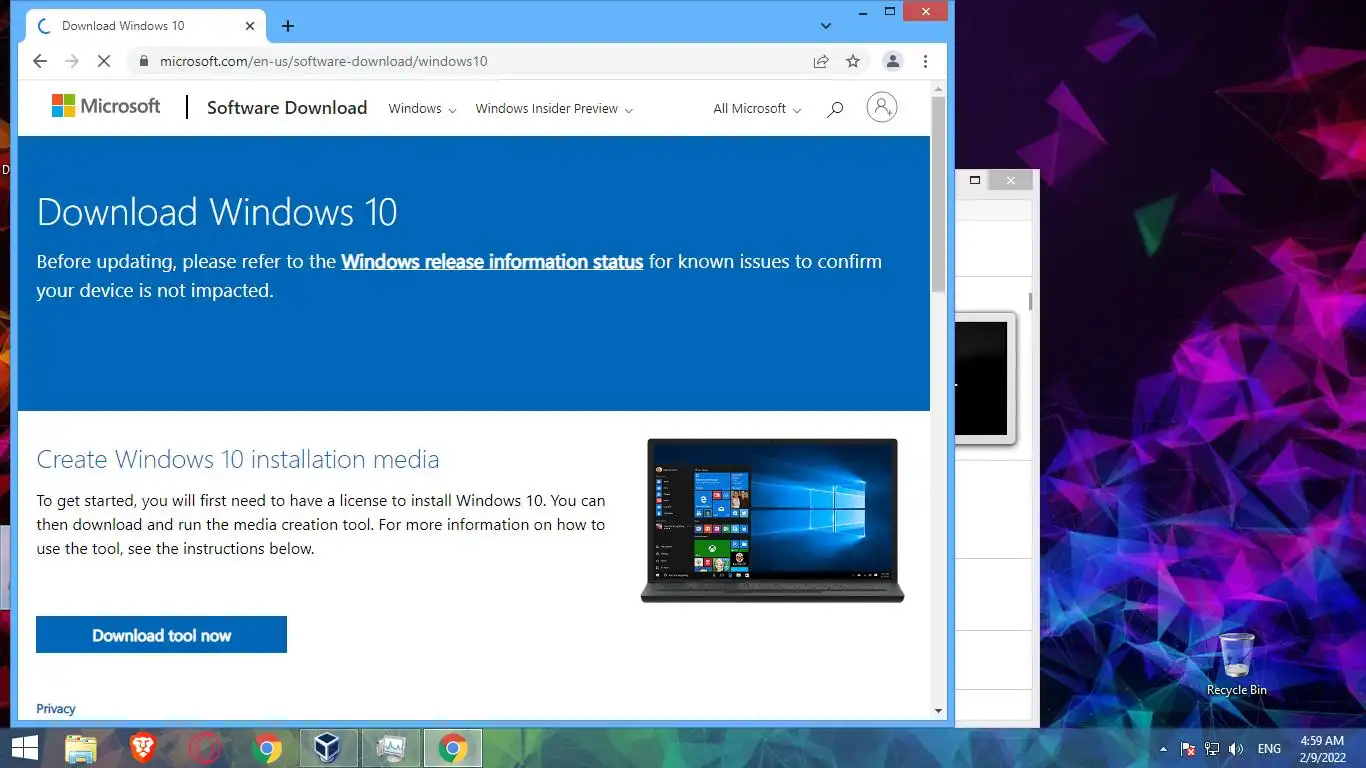Viewport: 1366px width, 768px height.
Task: Click the Chrome back arrow
Action: [40, 61]
